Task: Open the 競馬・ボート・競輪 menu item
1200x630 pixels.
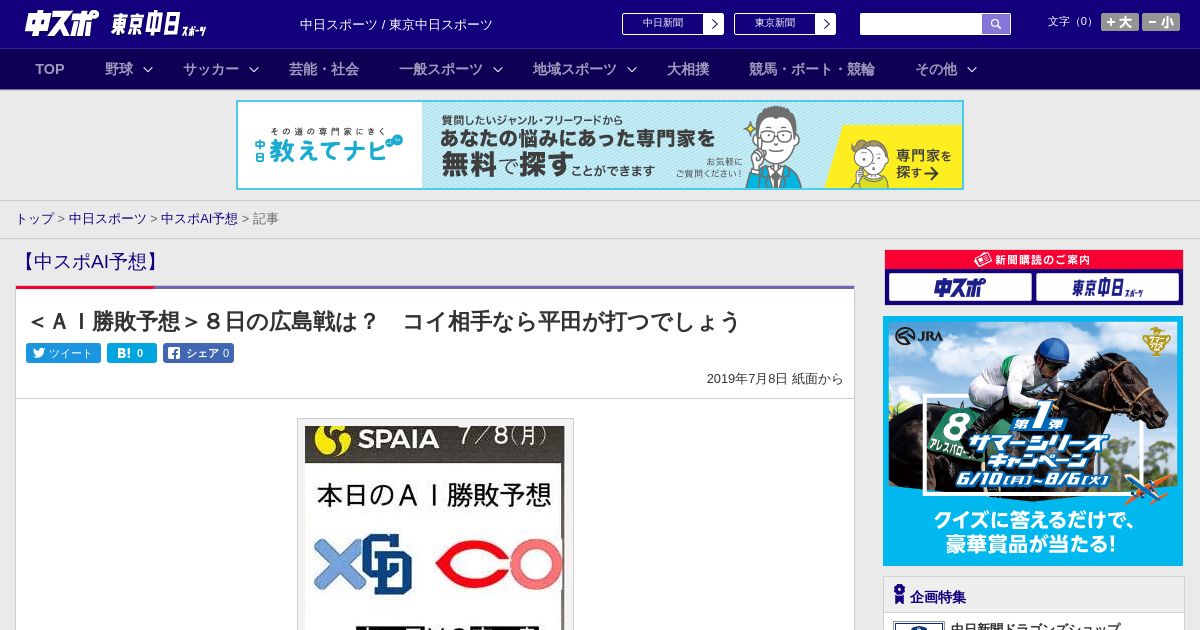Action: (812, 69)
